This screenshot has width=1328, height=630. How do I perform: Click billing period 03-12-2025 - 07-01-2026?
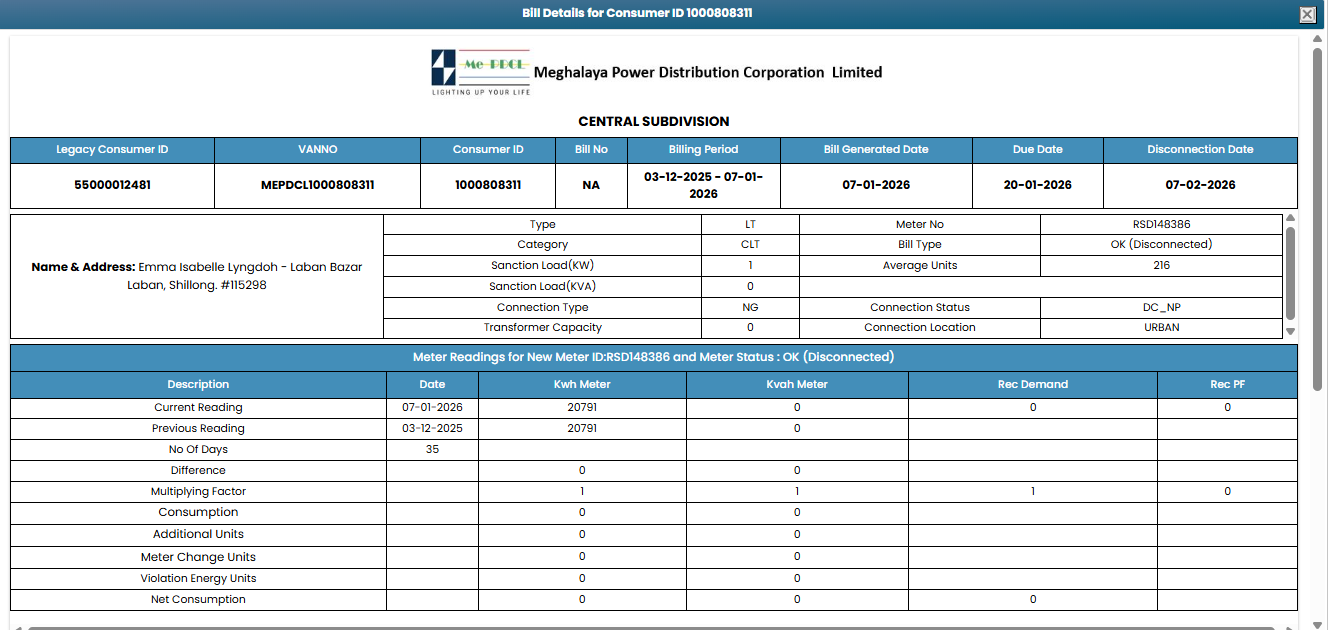coord(704,185)
